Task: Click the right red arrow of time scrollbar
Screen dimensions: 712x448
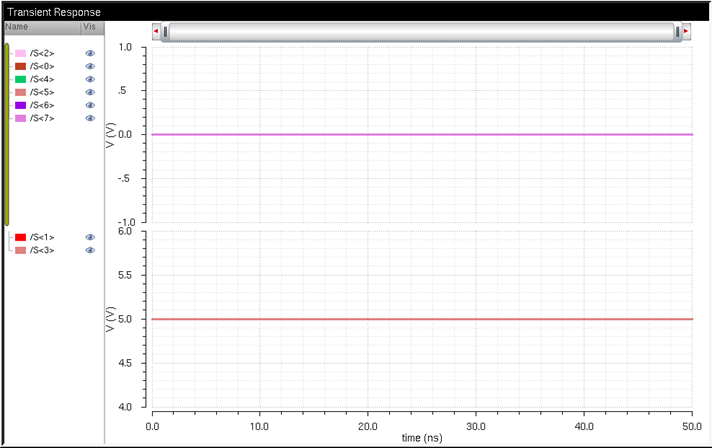Action: pyautogui.click(x=686, y=31)
